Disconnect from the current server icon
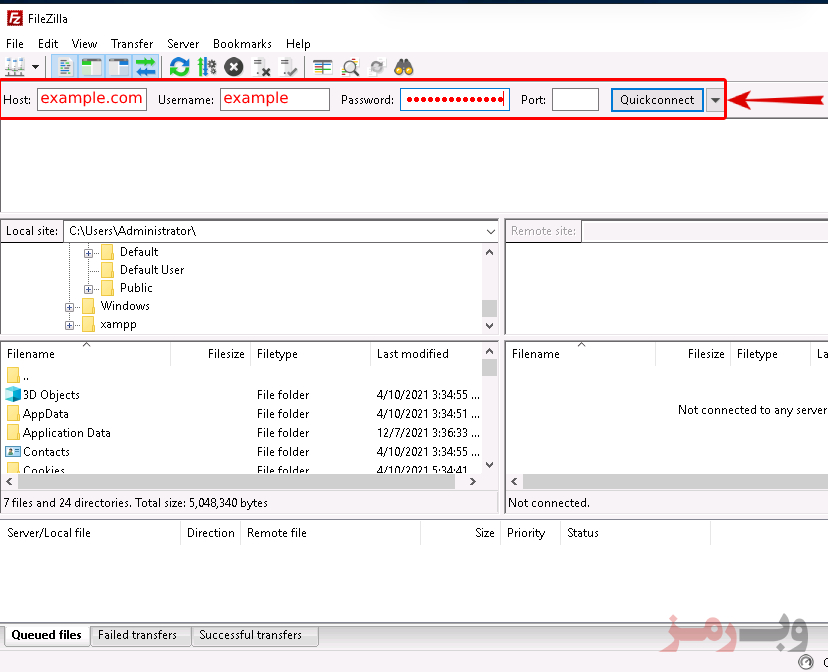 (261, 67)
